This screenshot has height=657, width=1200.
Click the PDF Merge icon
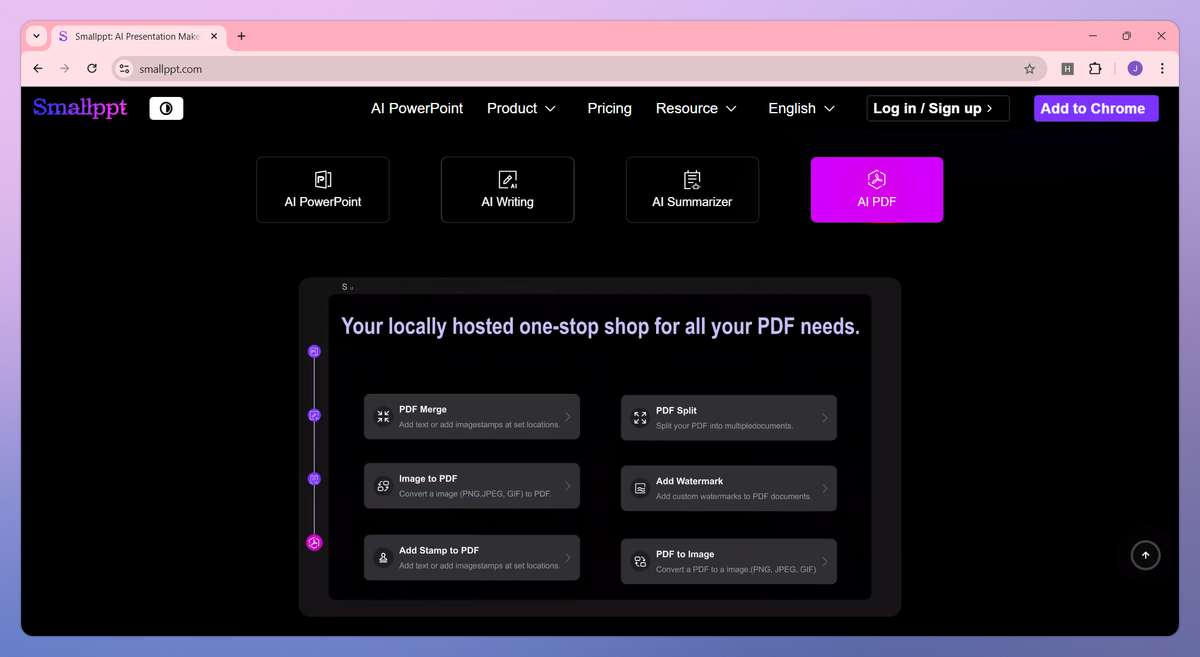383,417
